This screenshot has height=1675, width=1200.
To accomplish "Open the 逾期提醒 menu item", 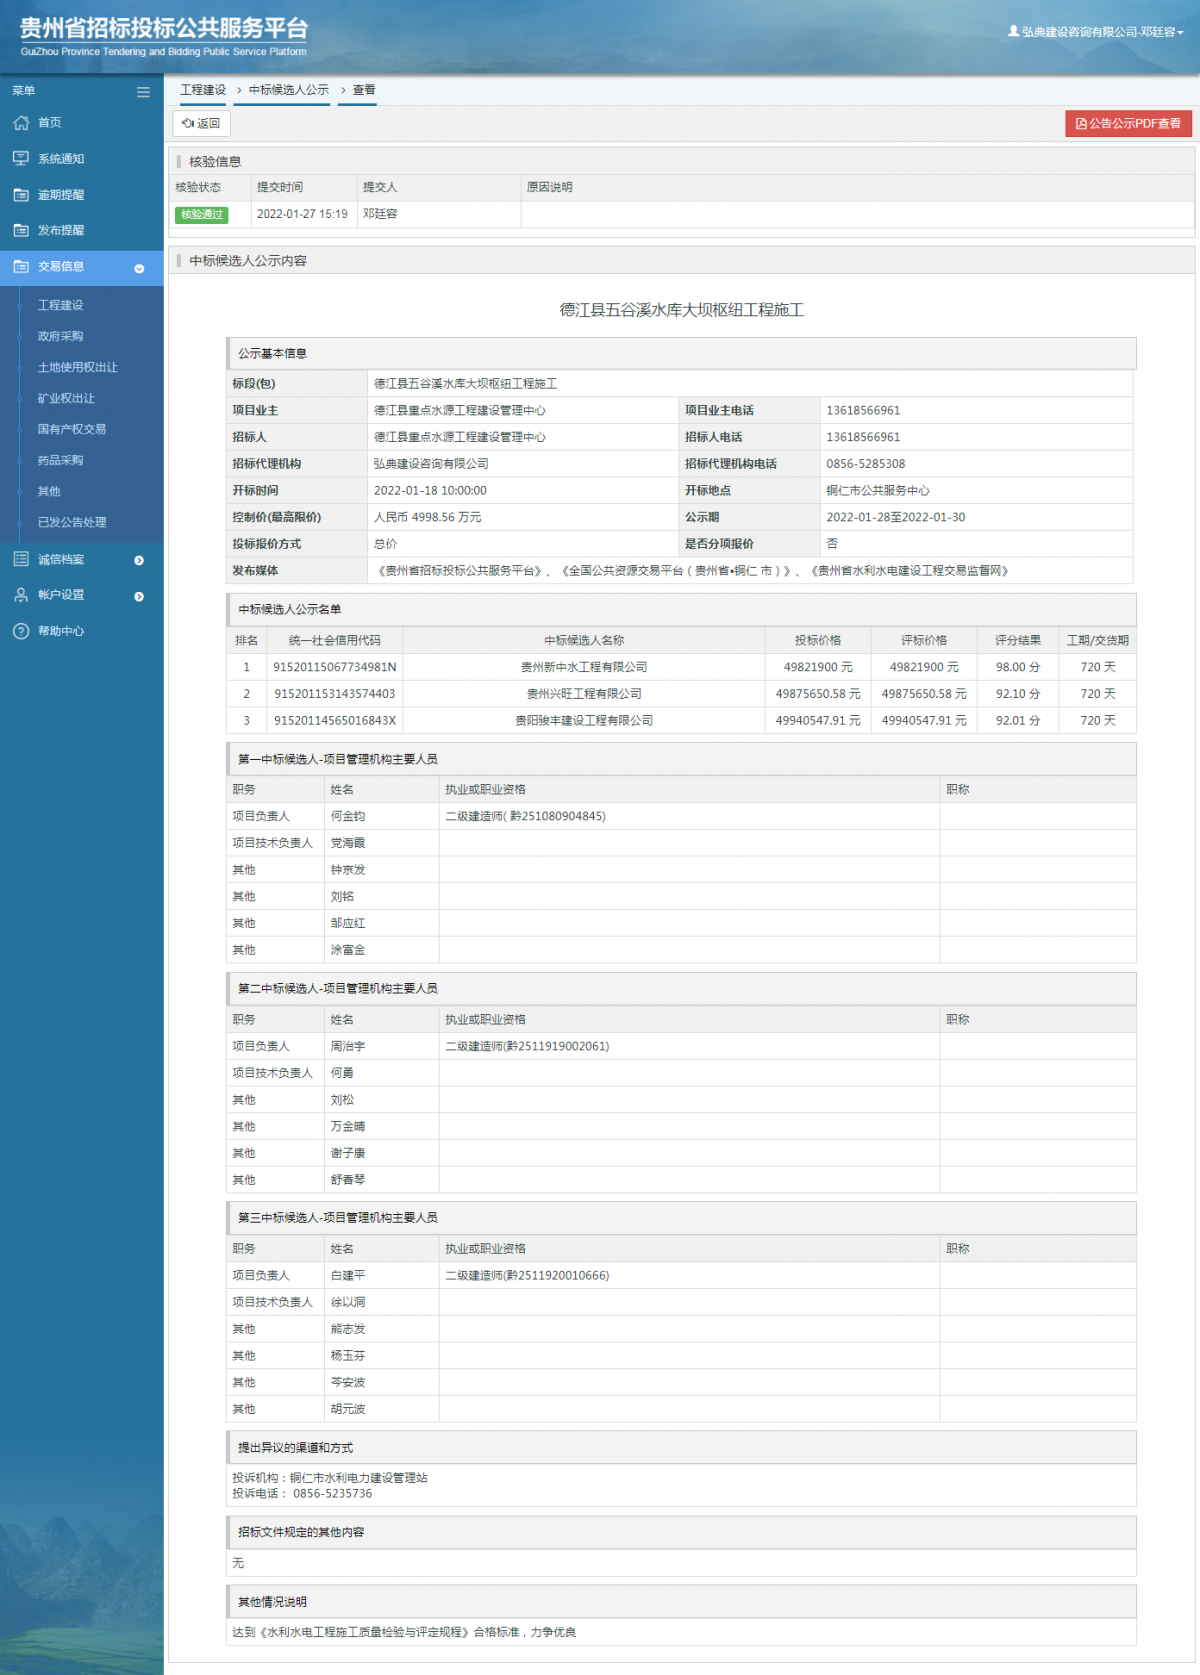I will (61, 195).
